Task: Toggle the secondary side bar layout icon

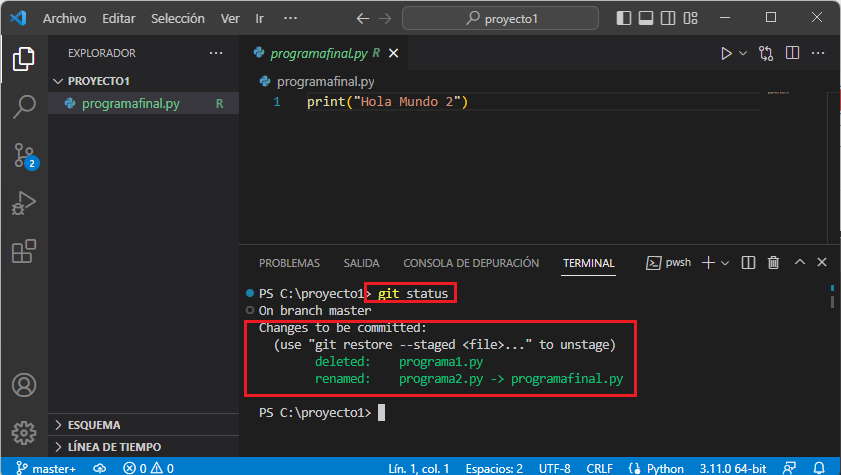Action: pyautogui.click(x=668, y=18)
